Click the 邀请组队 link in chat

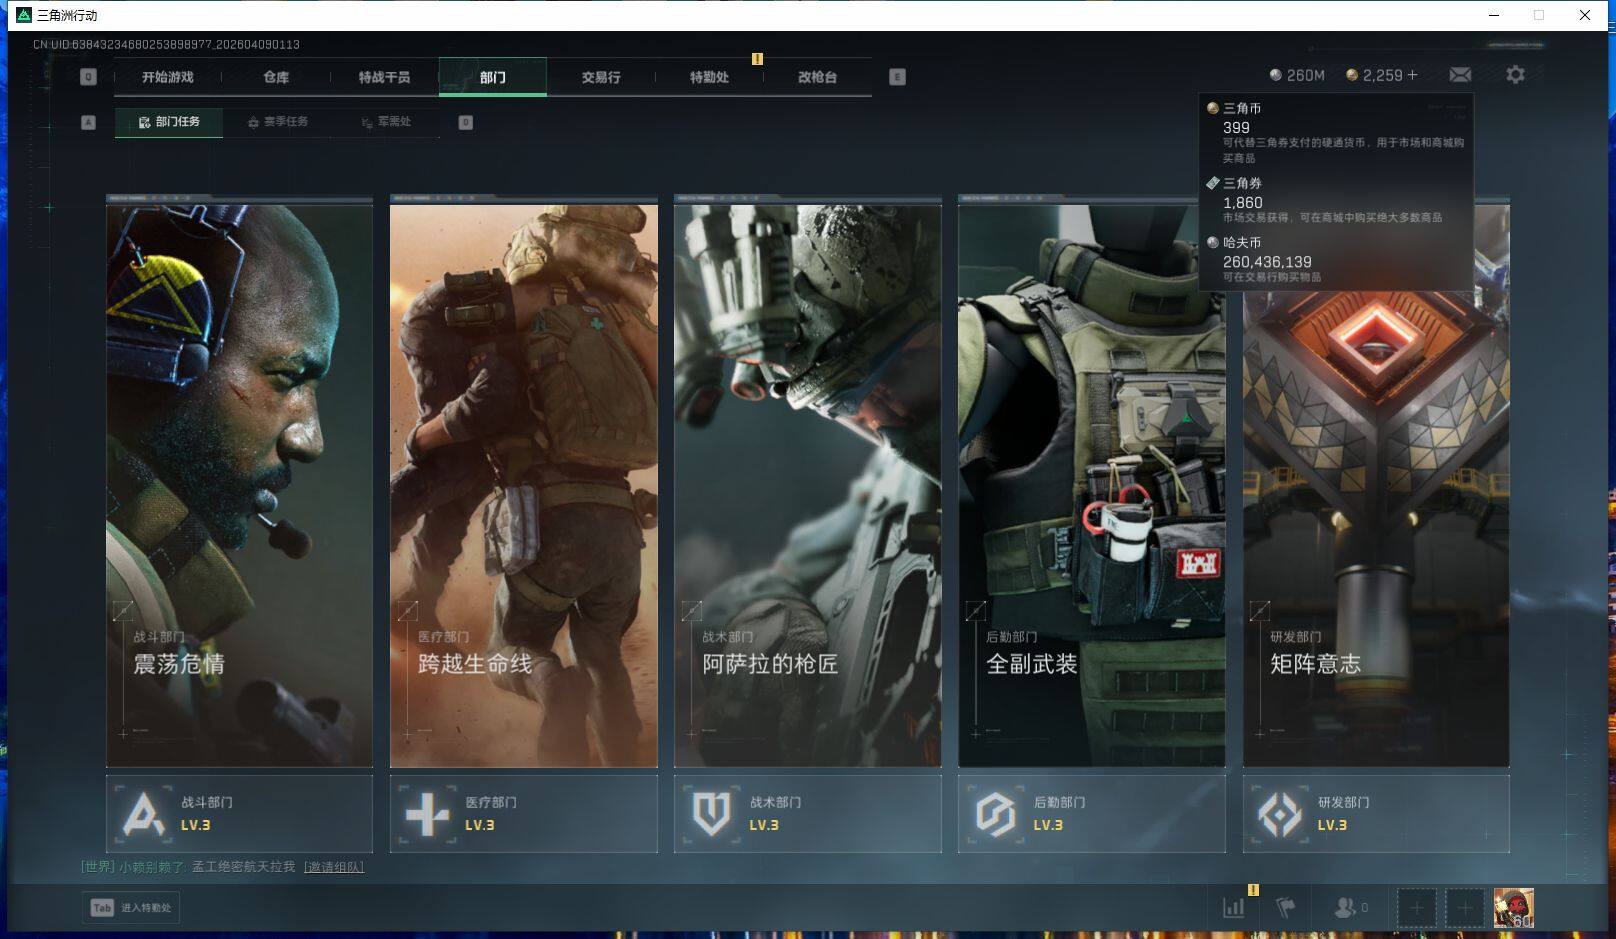(334, 867)
